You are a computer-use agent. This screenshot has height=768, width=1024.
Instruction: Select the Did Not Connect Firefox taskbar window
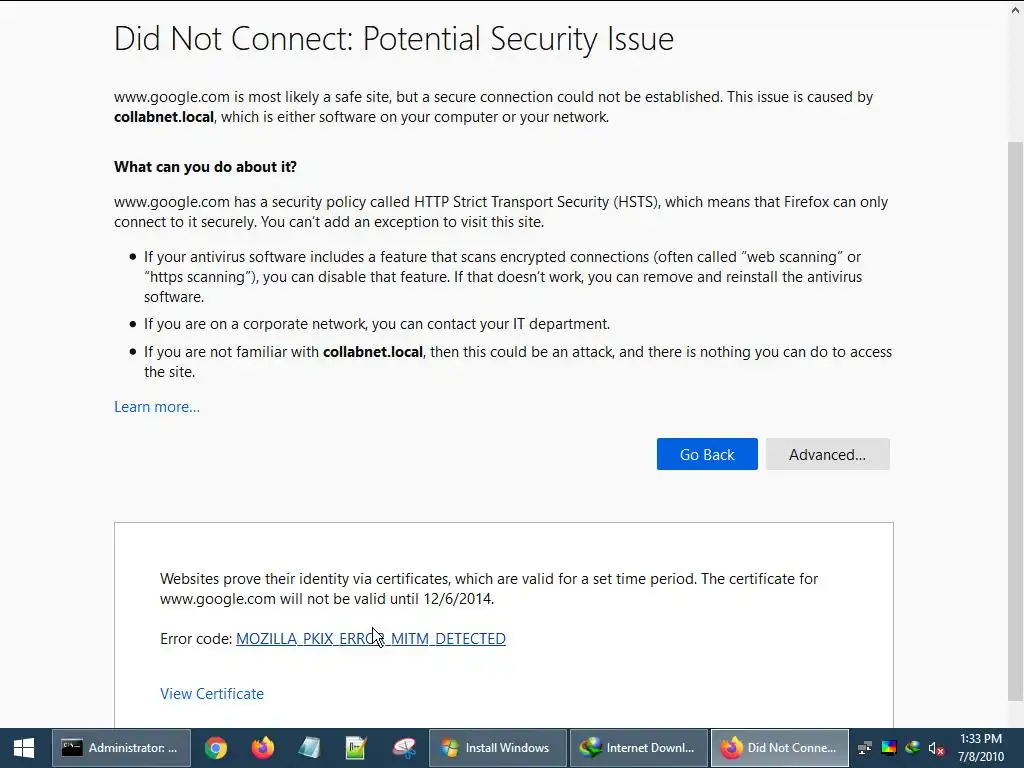coord(779,747)
